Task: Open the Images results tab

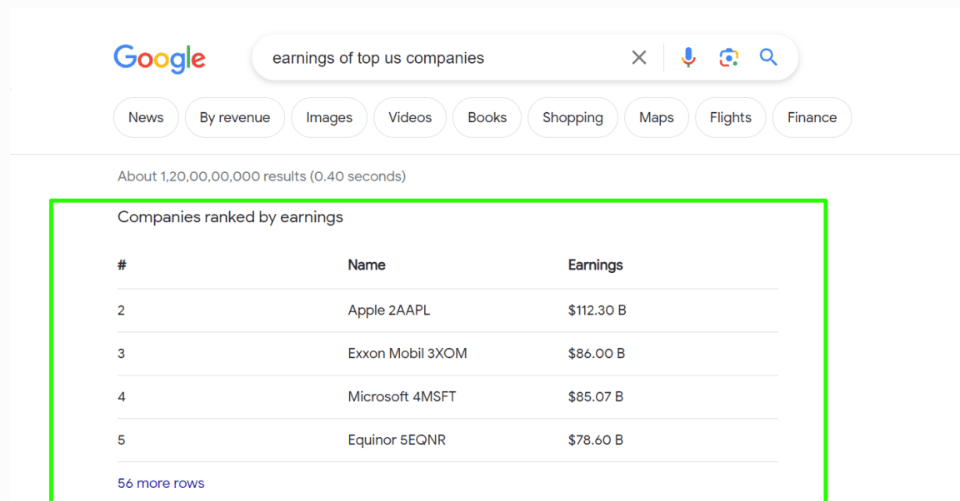Action: coord(329,118)
